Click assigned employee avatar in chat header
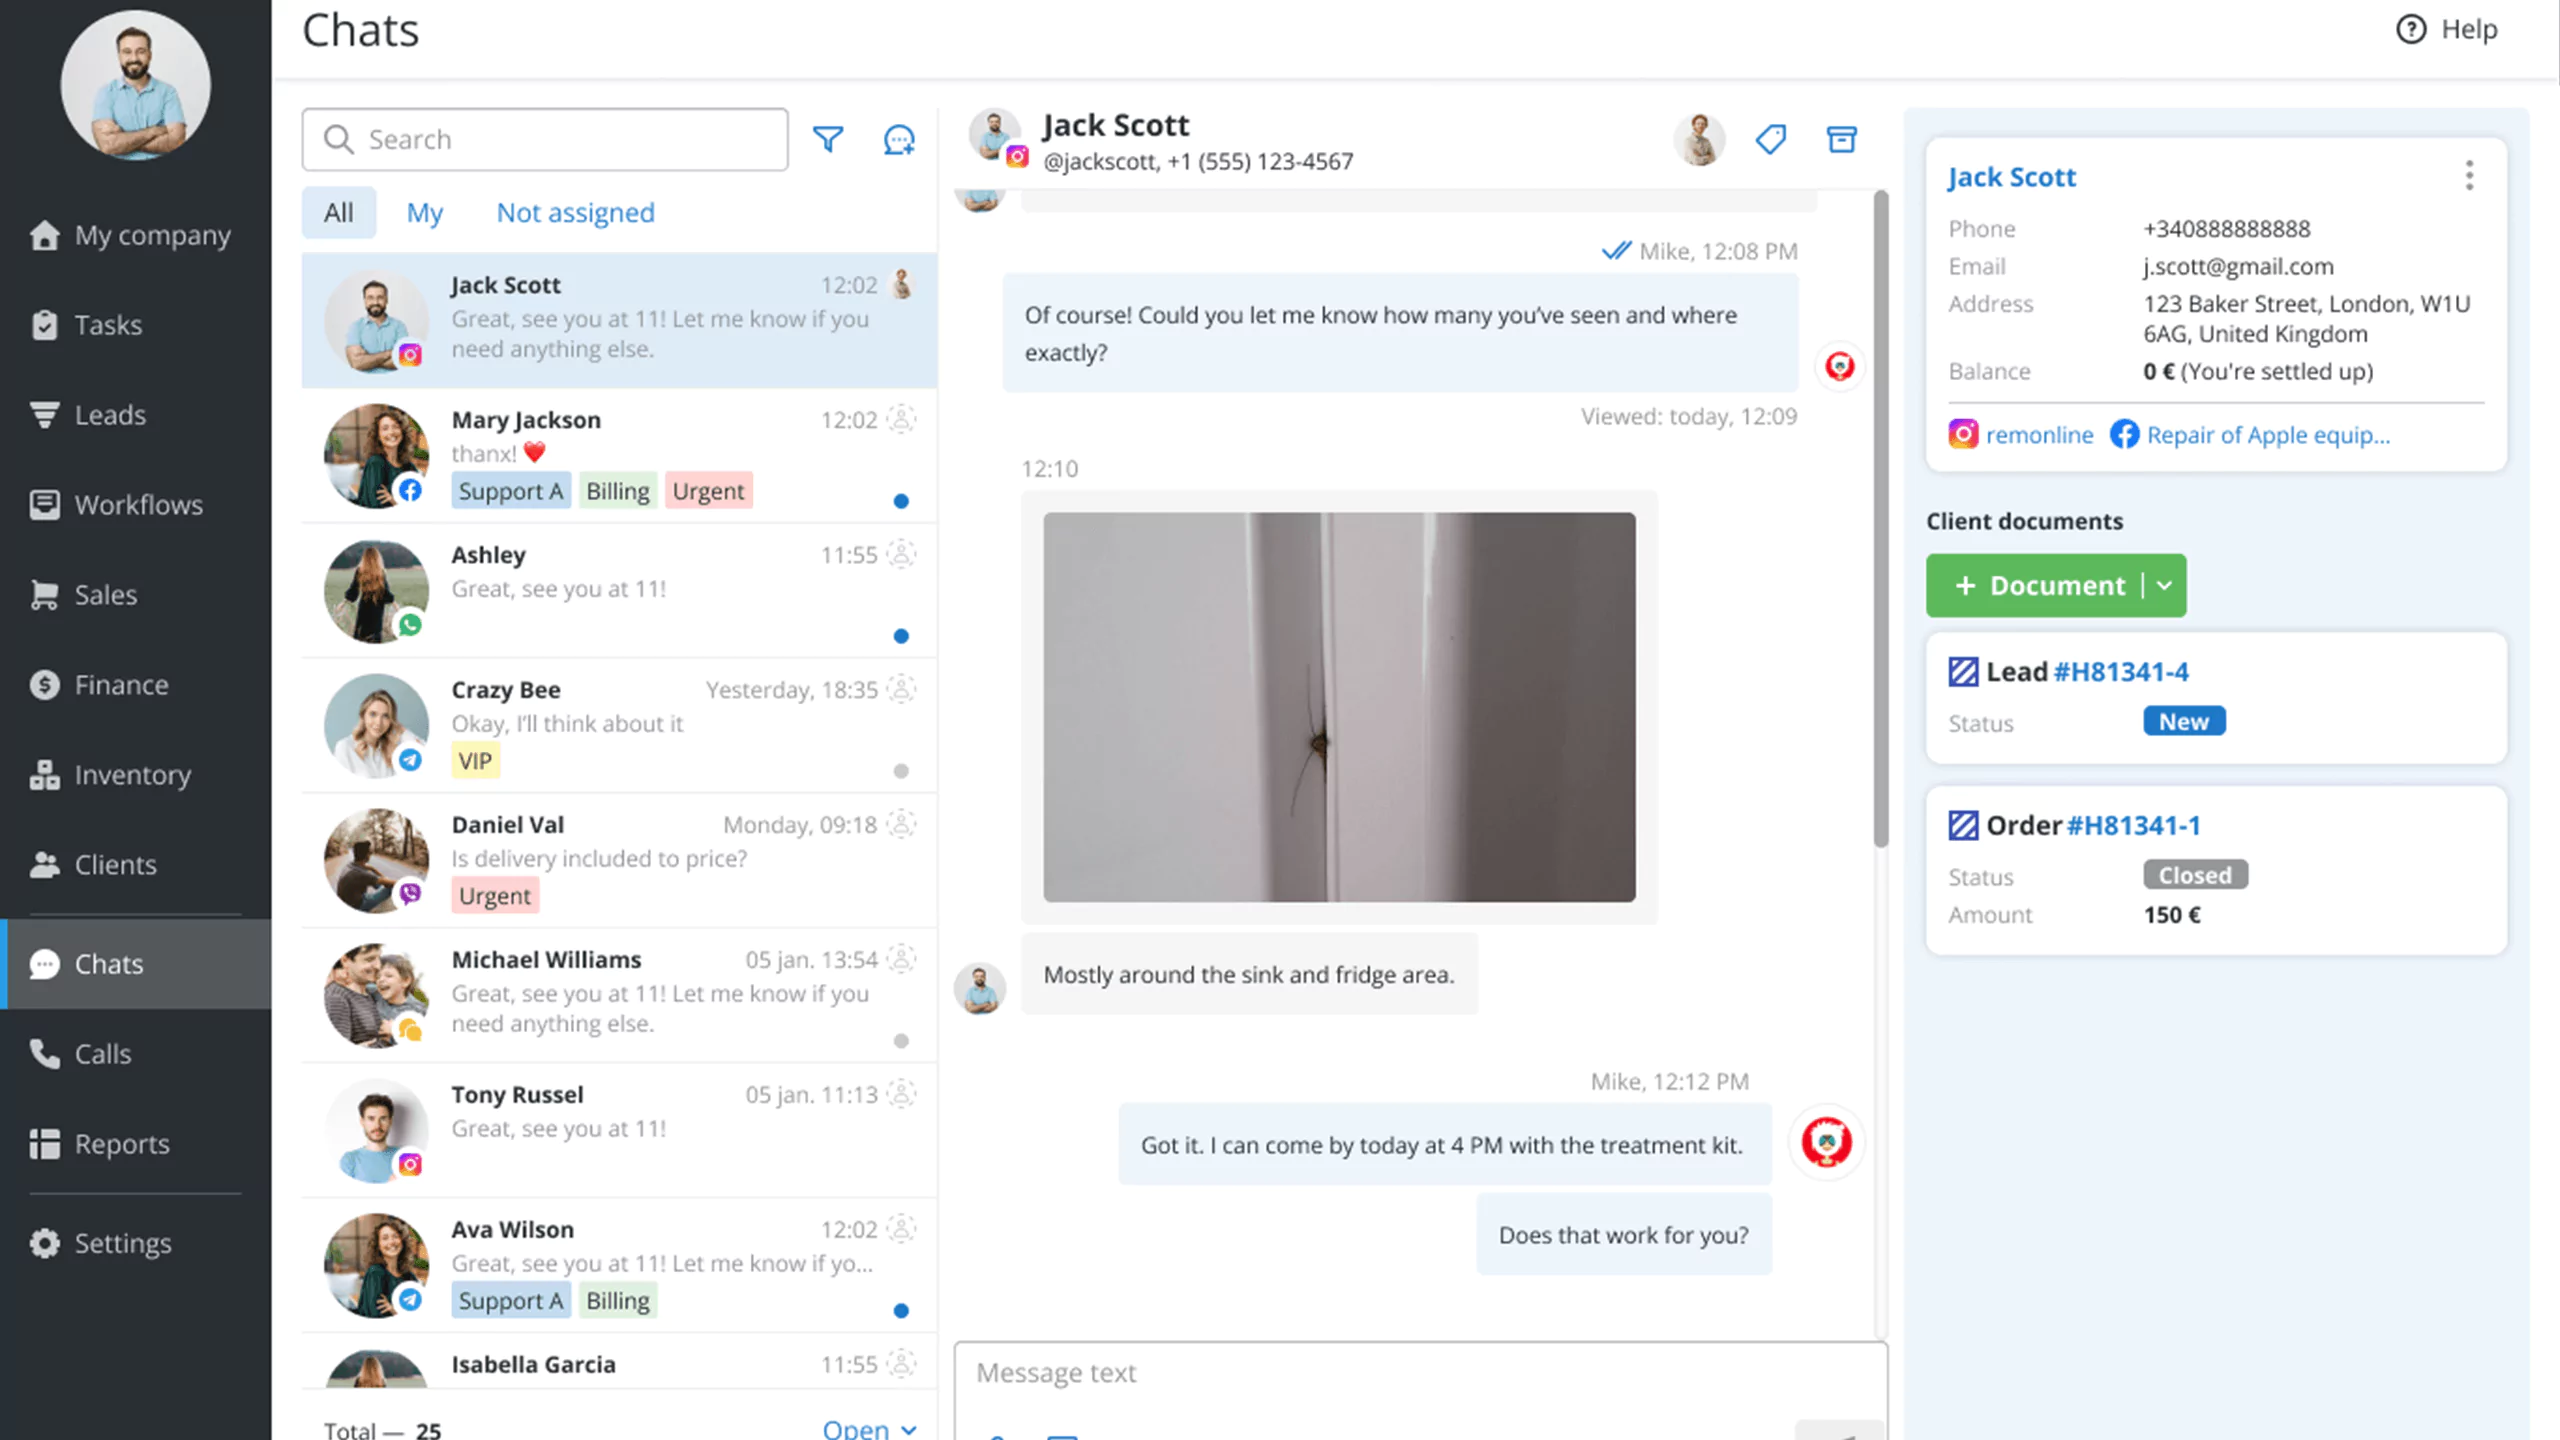 (1699, 139)
